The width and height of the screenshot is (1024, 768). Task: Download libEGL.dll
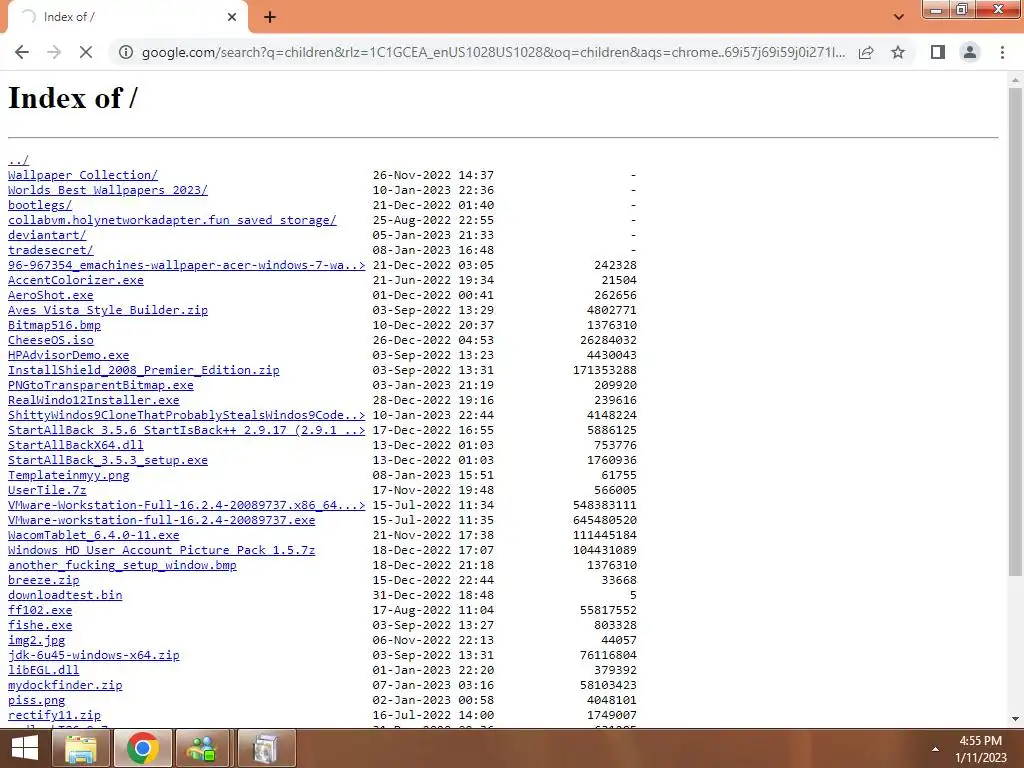click(x=44, y=671)
